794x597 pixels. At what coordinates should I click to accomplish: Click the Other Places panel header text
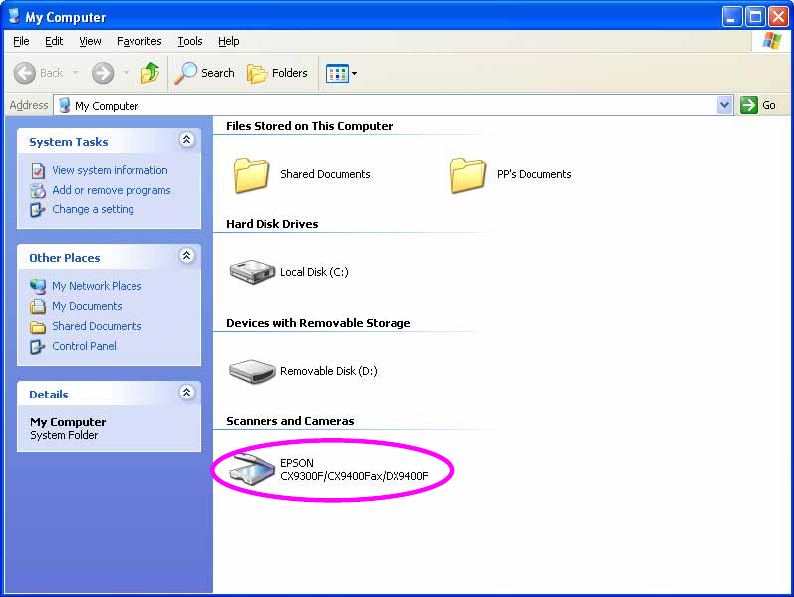(65, 258)
